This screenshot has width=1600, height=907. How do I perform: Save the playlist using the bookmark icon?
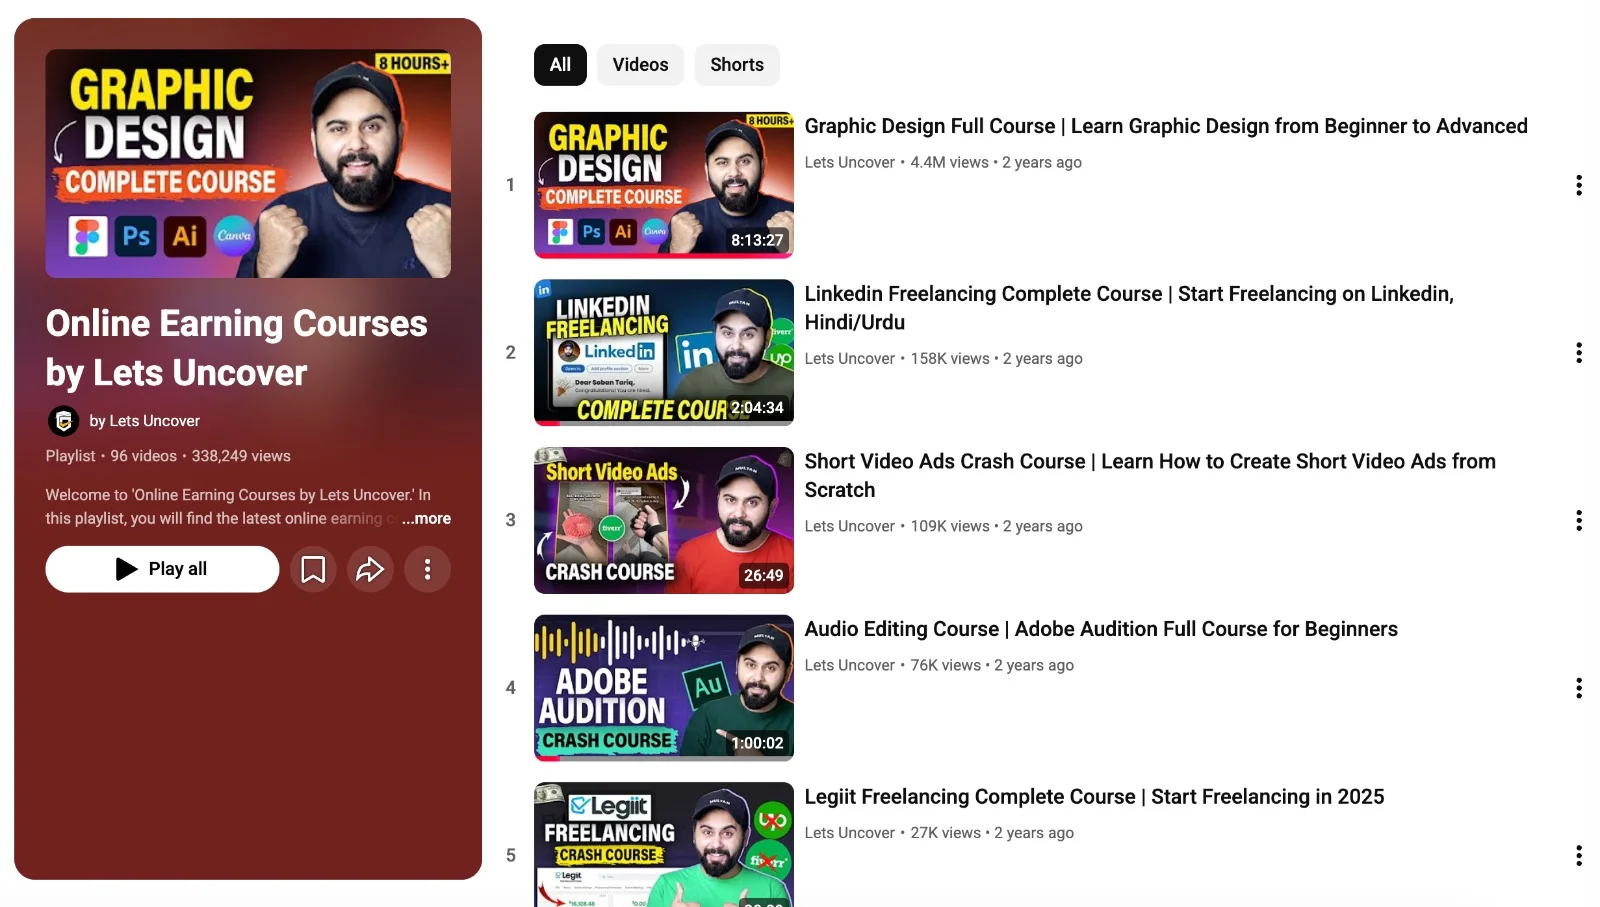313,569
